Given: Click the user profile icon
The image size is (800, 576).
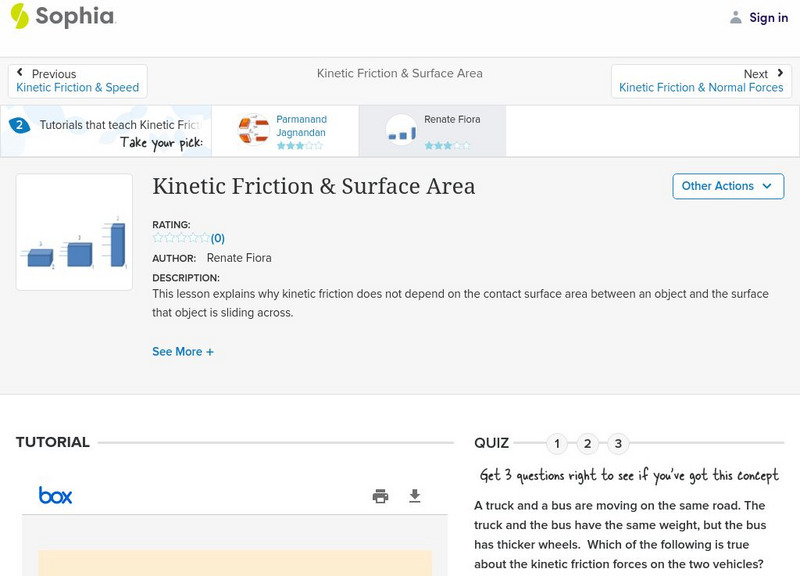Looking at the screenshot, I should pyautogui.click(x=736, y=17).
